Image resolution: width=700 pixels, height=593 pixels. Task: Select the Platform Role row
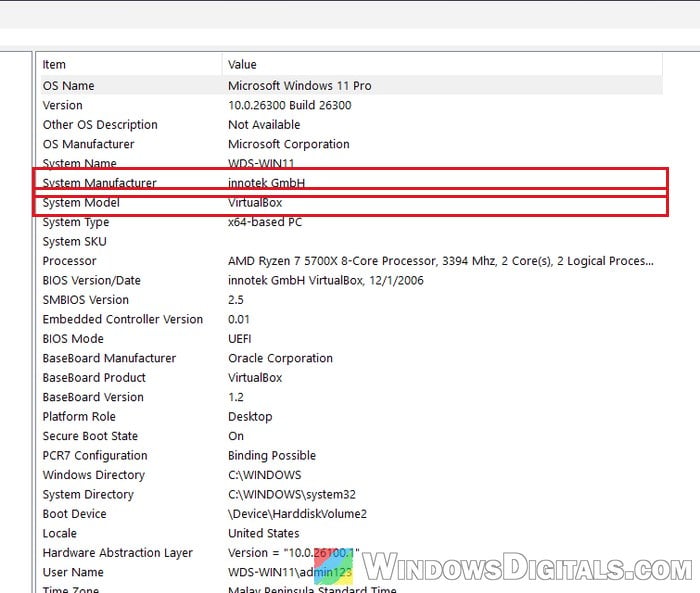[79, 417]
